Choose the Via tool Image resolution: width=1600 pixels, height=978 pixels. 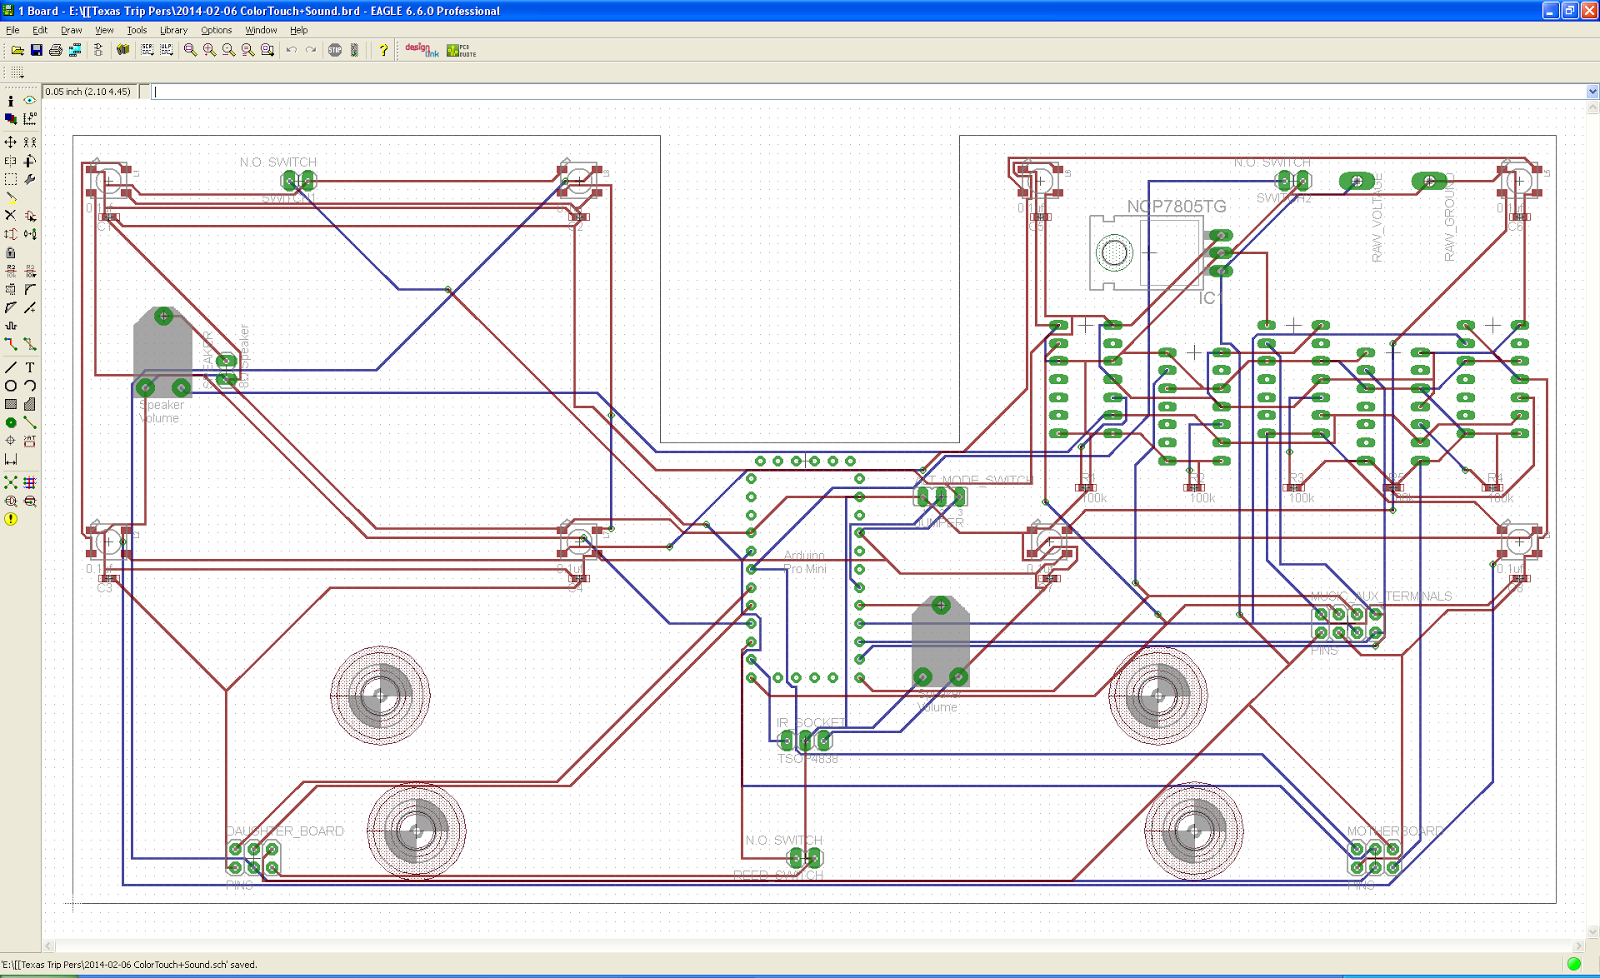click(x=11, y=422)
